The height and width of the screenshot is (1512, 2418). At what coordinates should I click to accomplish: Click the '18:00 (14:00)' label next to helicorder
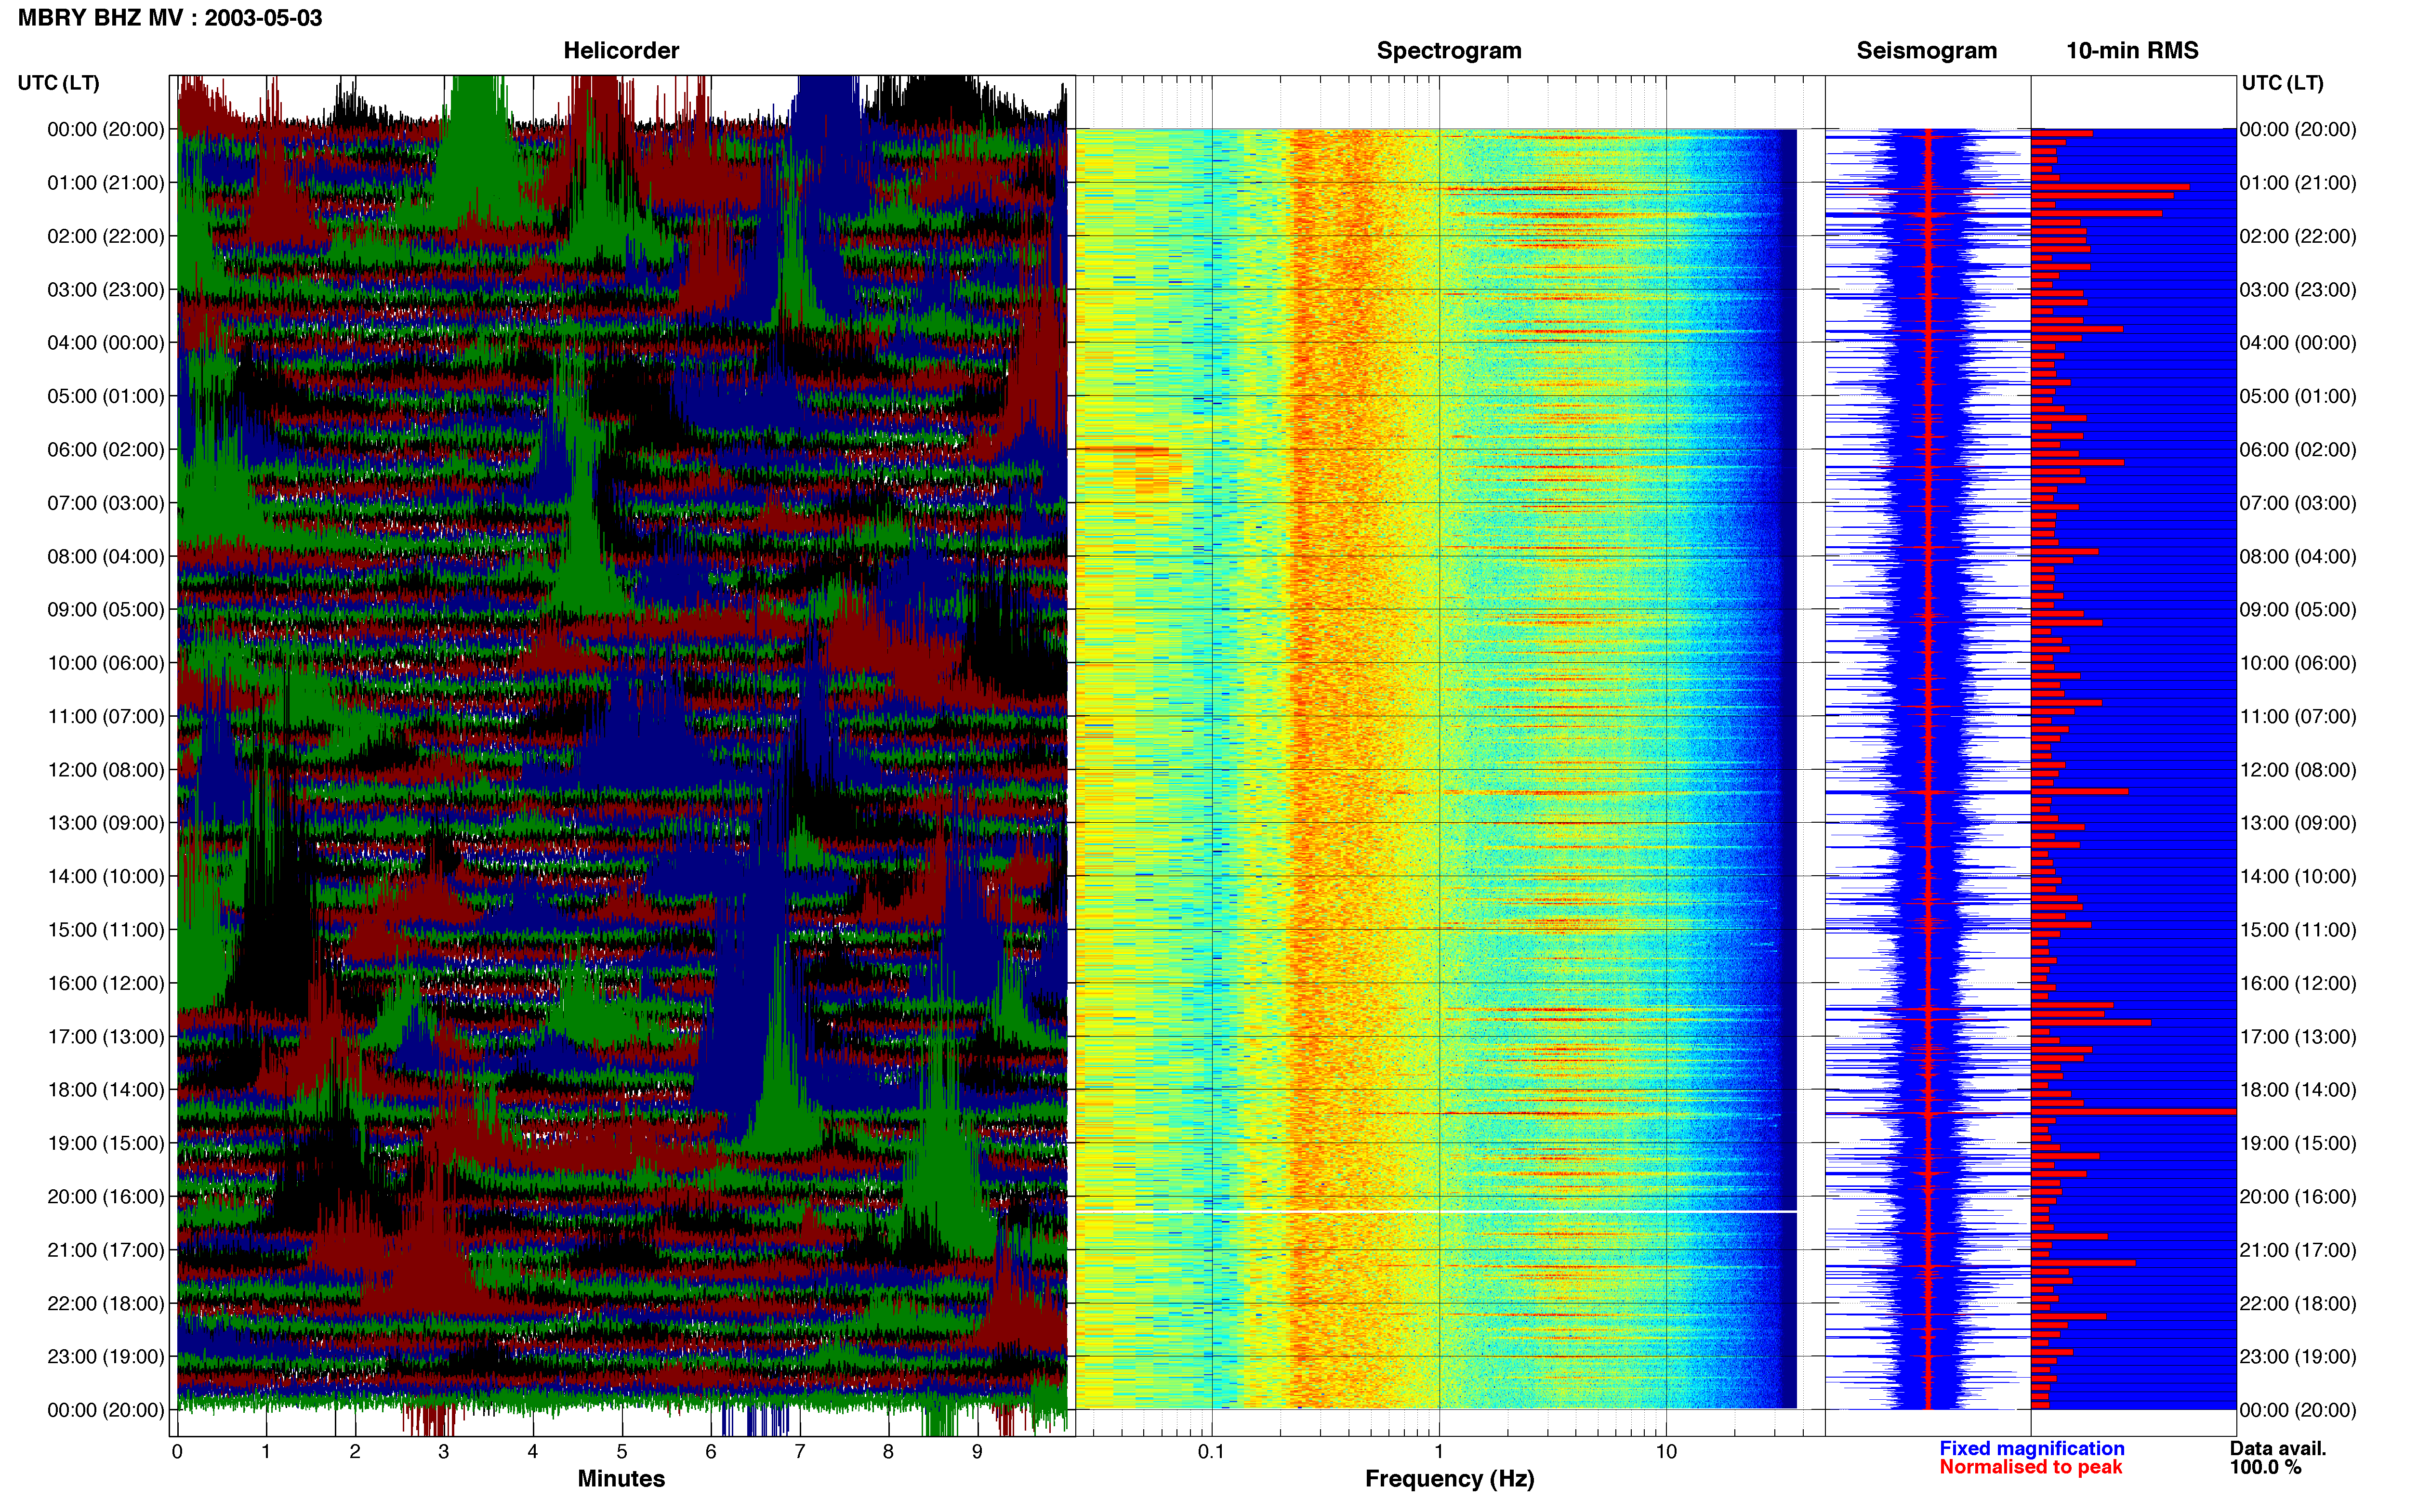106,1090
